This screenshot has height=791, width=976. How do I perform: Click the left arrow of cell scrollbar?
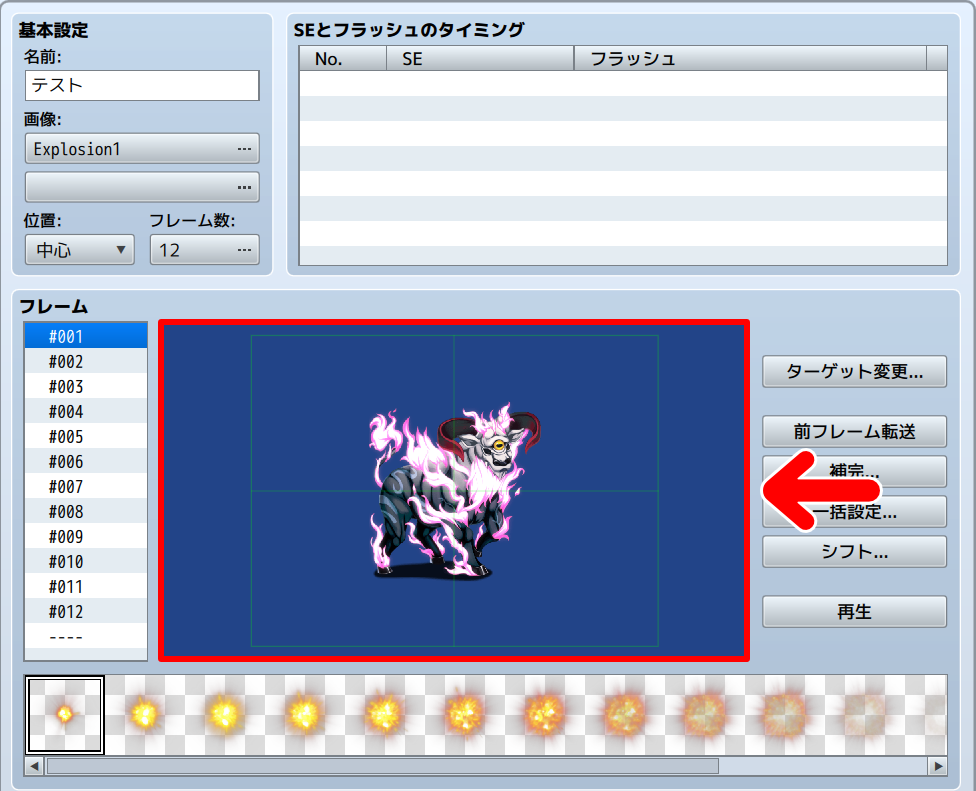(34, 766)
